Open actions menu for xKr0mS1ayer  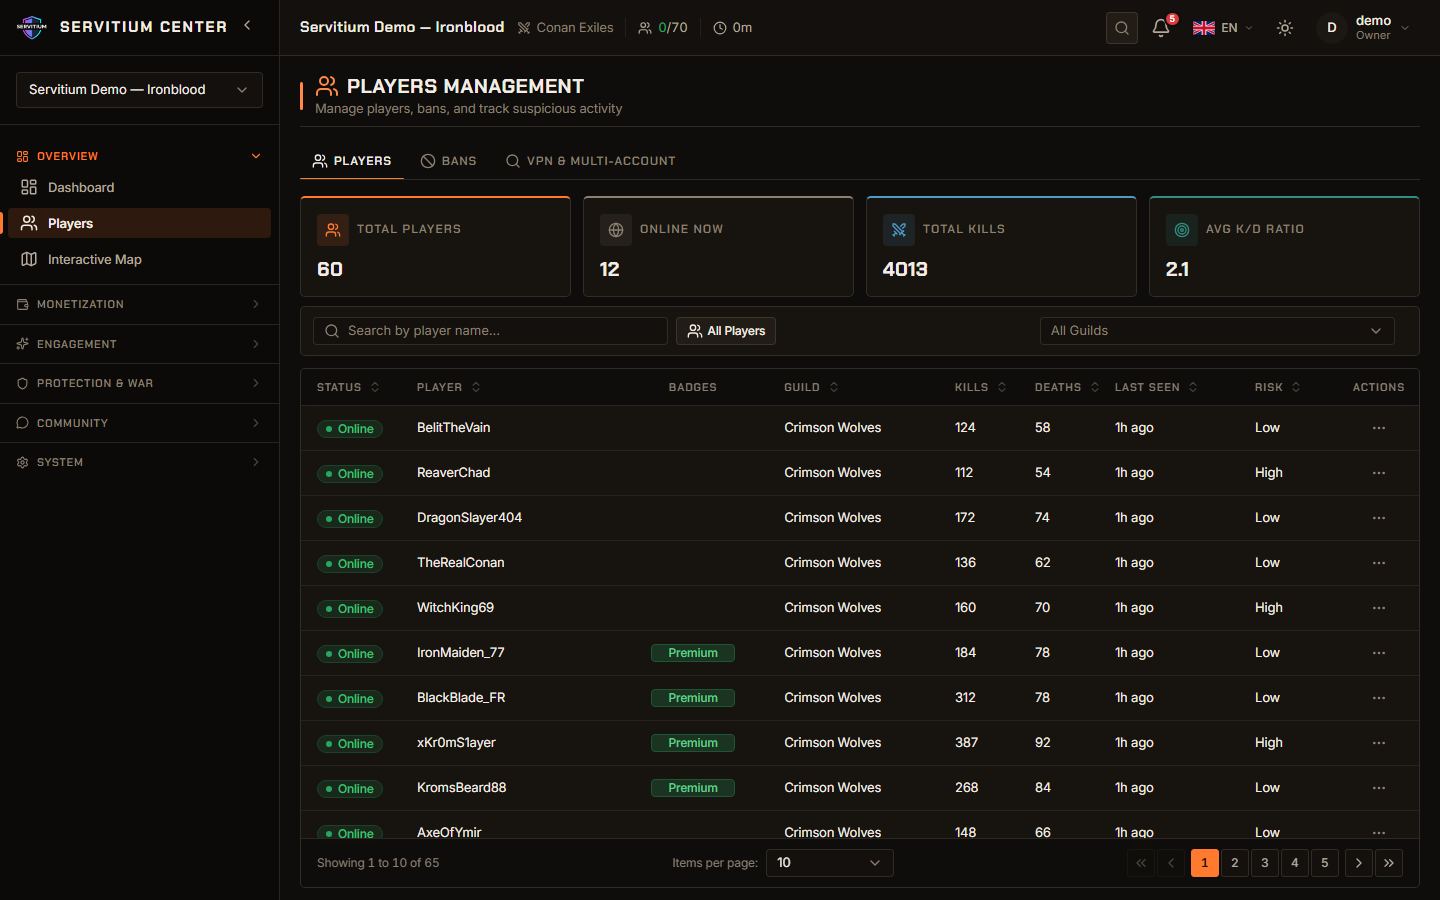[1379, 743]
